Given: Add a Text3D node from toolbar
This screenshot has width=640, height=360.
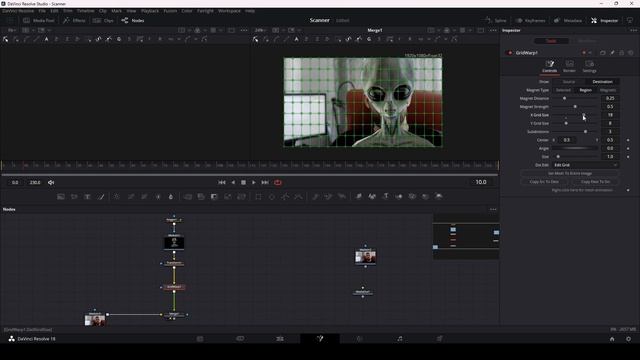Looking at the screenshot, I should coord(385,197).
